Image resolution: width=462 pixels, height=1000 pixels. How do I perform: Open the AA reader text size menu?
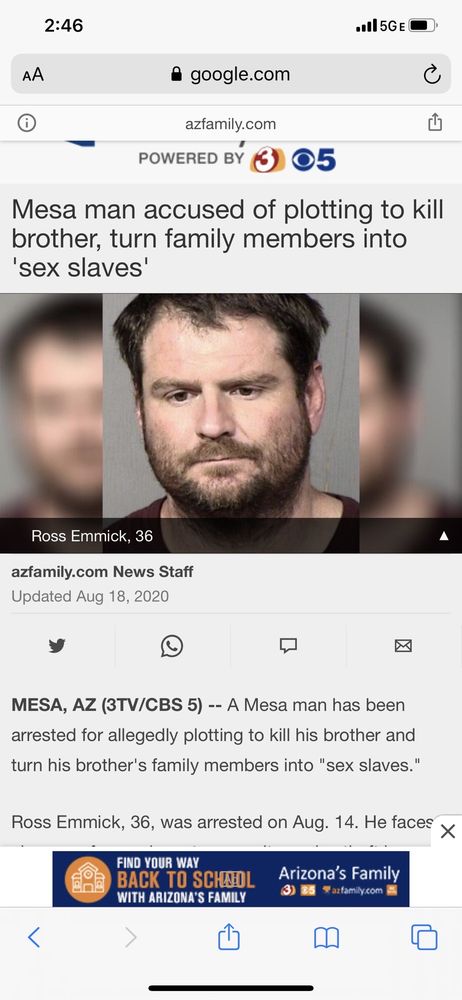[33, 75]
